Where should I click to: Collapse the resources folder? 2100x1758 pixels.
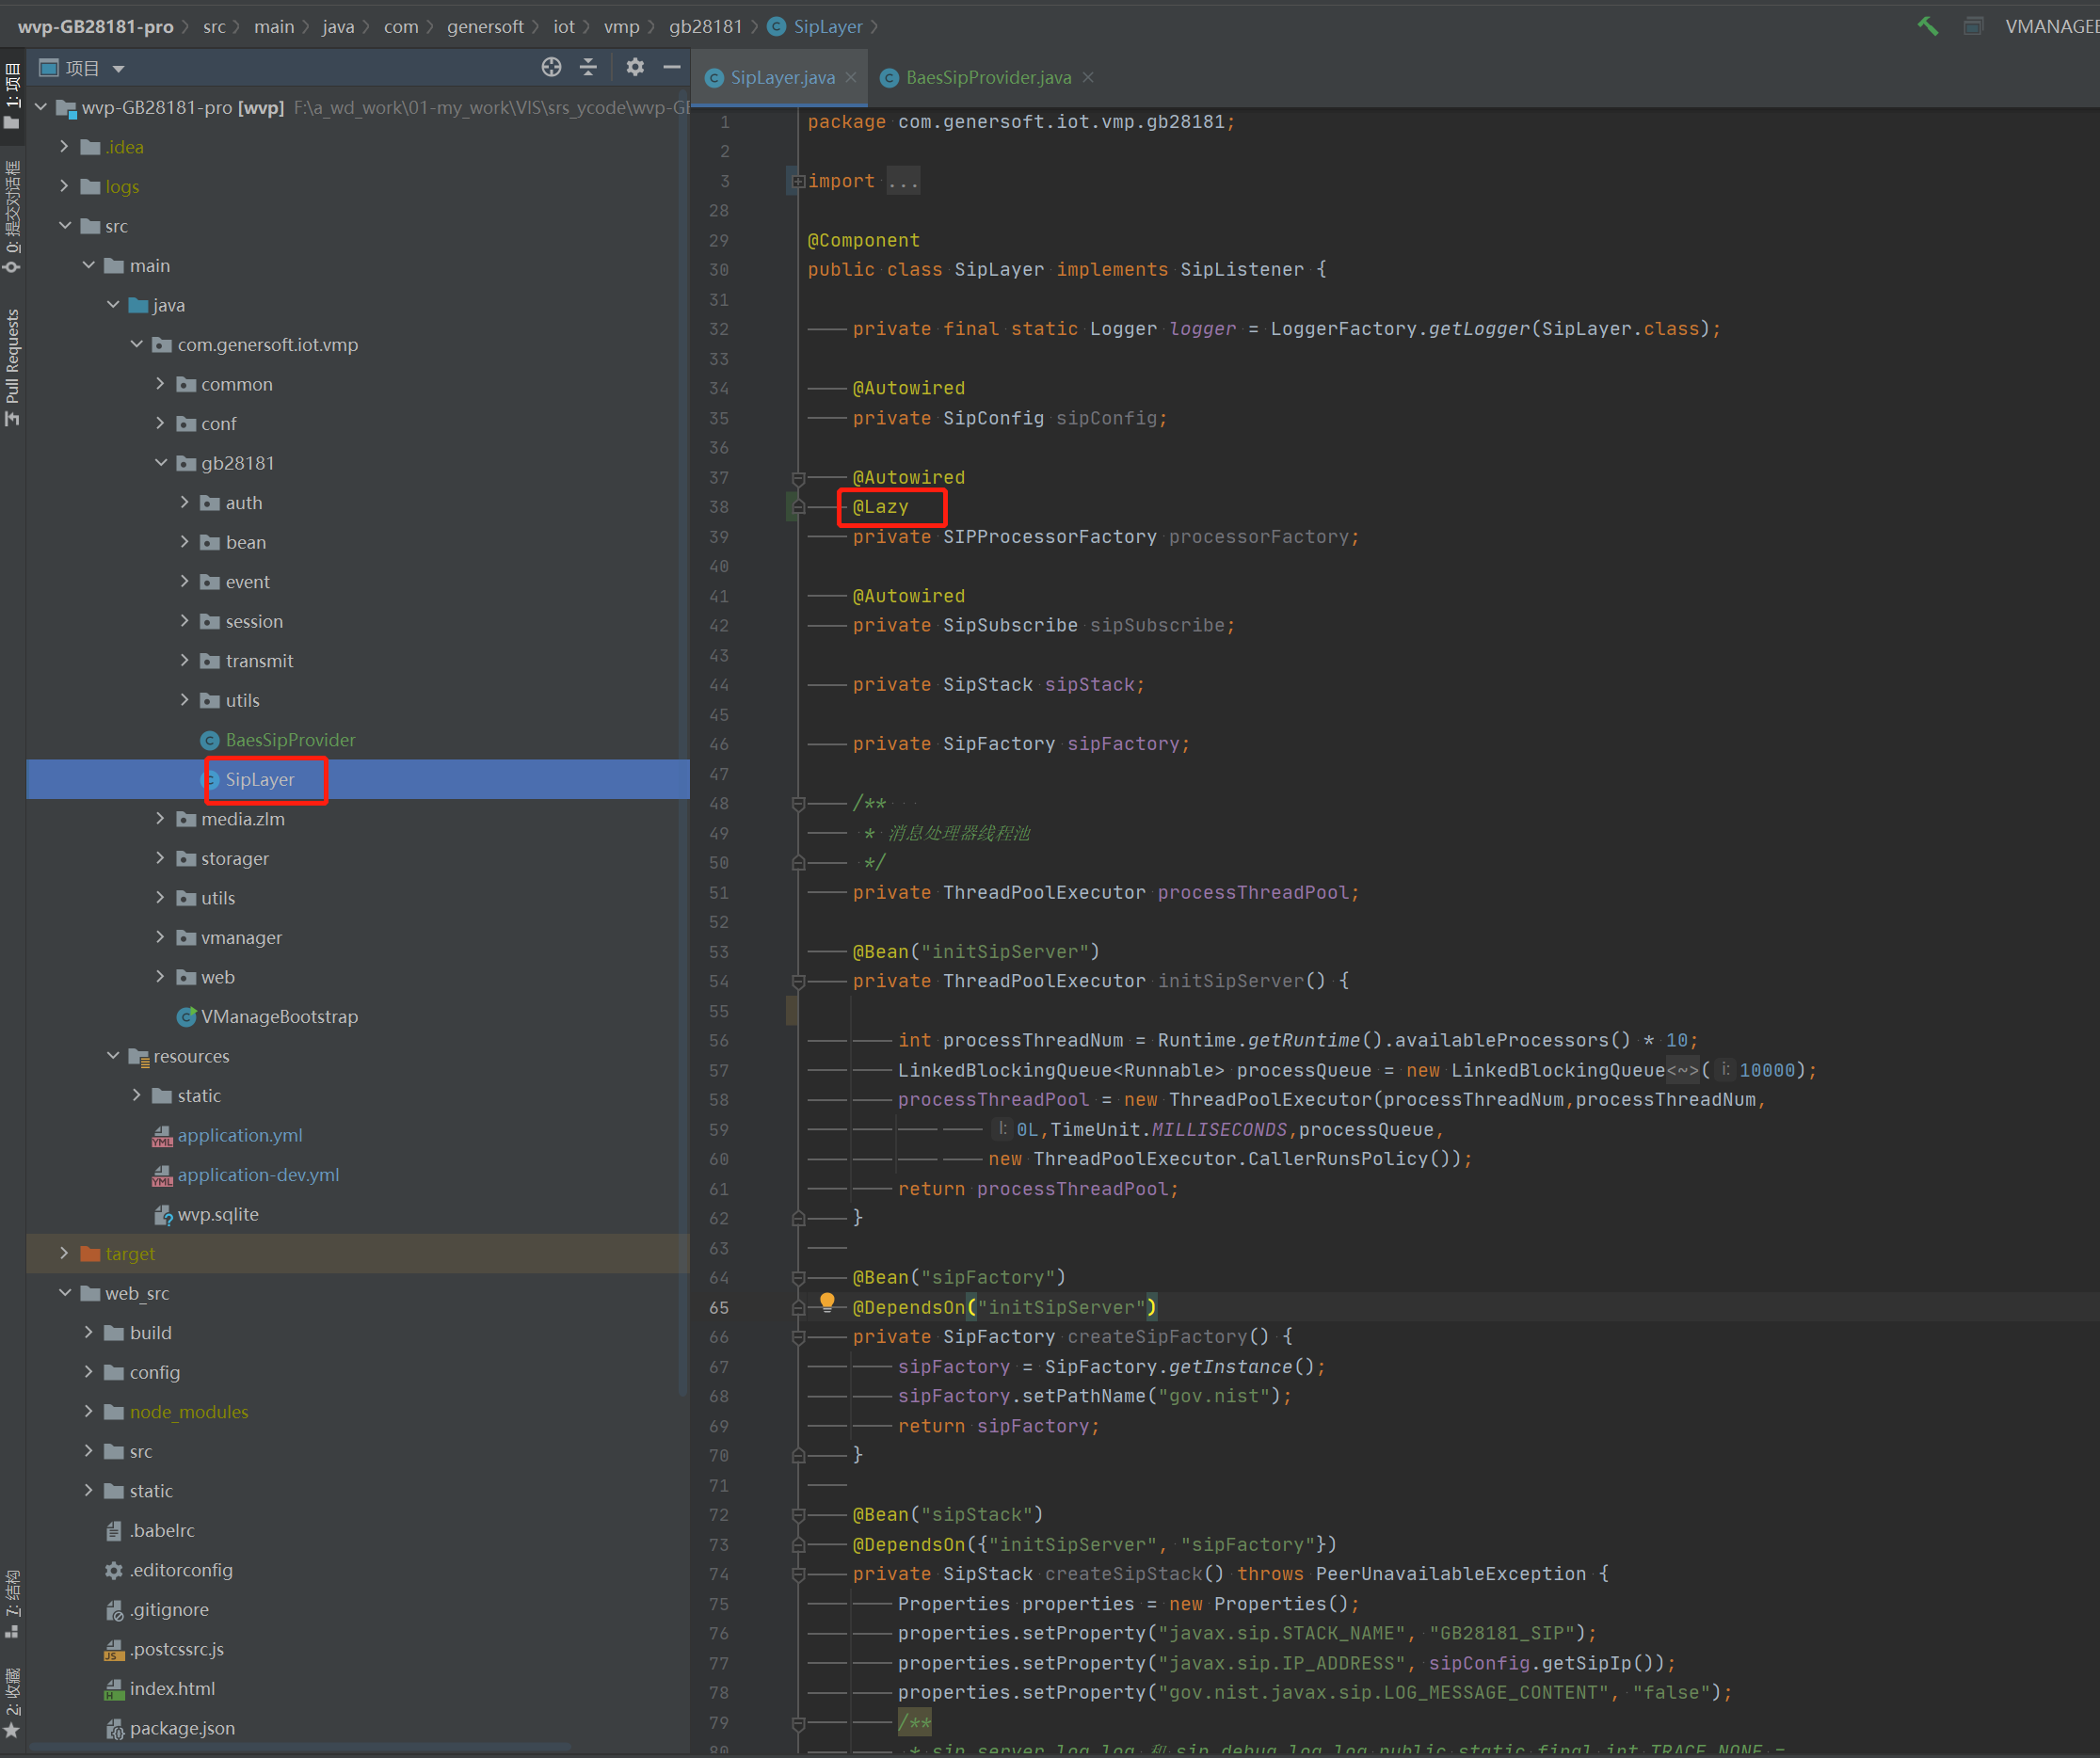click(x=113, y=1056)
